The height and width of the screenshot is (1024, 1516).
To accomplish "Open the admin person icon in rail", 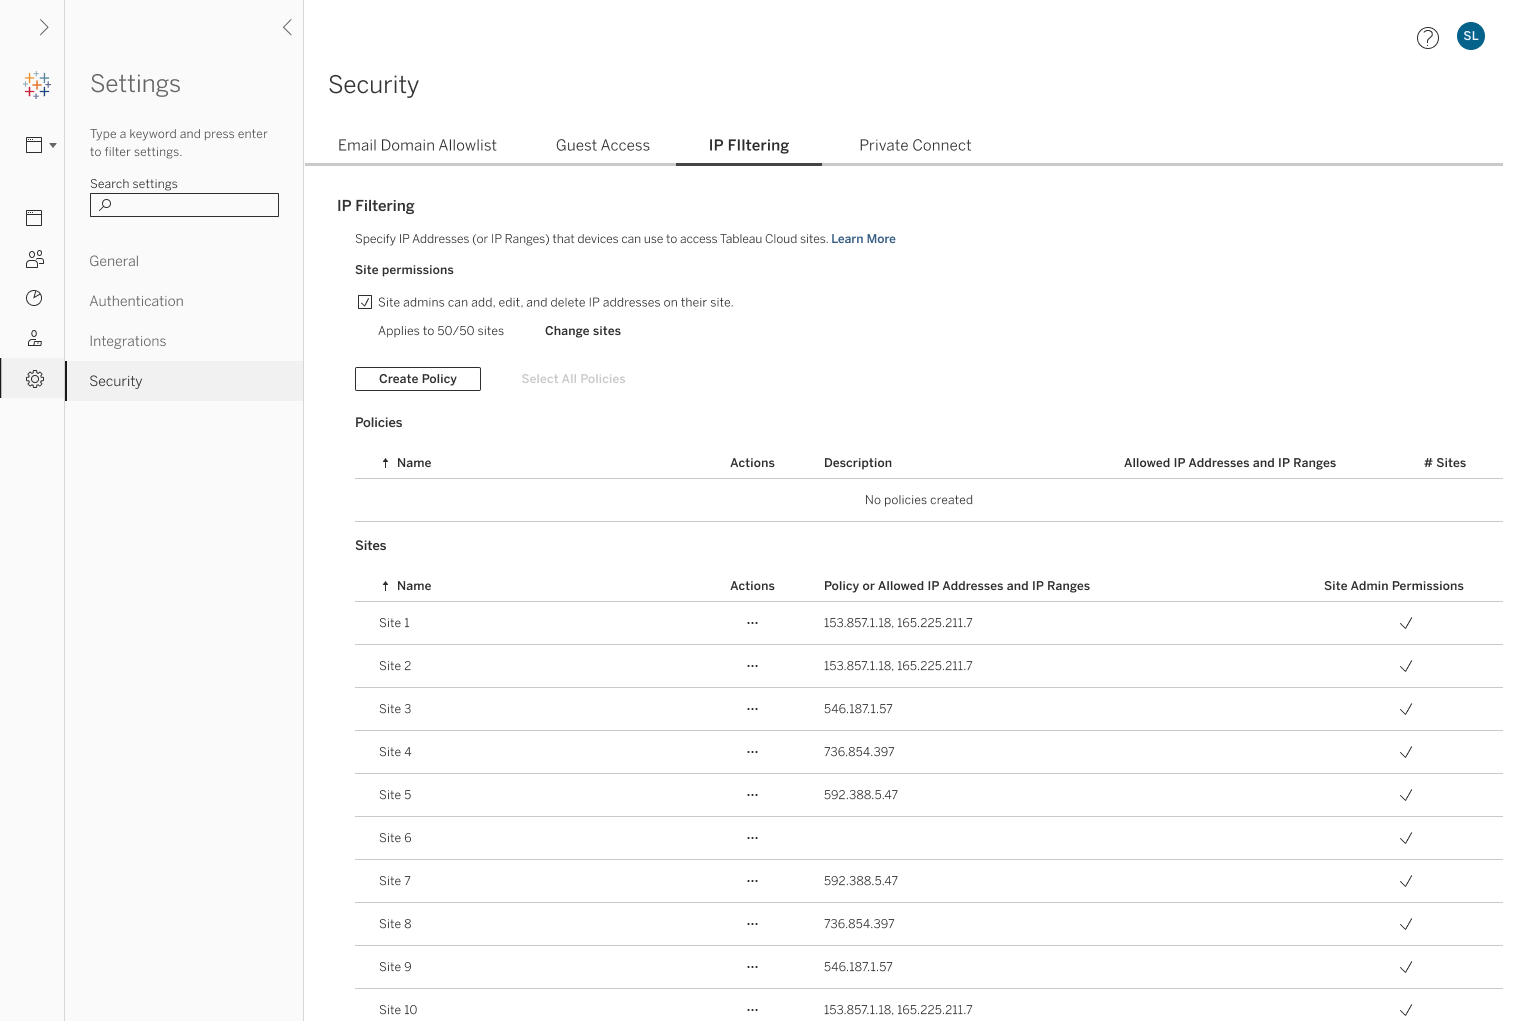I will point(34,339).
